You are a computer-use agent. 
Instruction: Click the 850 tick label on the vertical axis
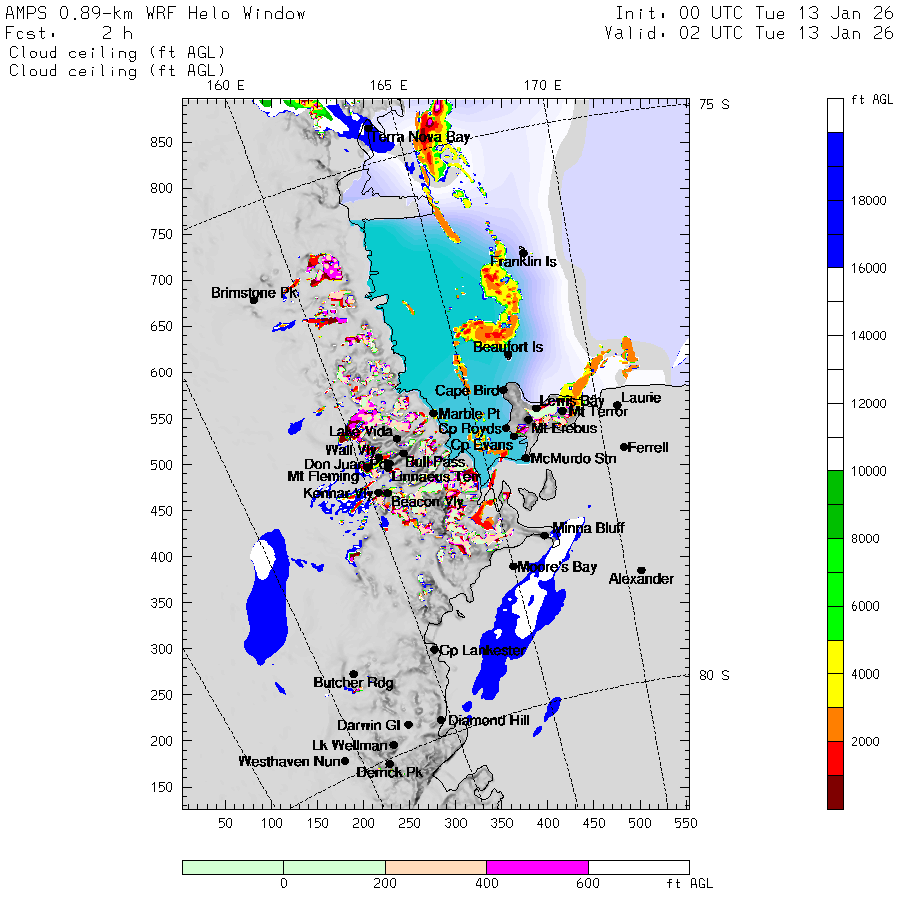pos(161,142)
